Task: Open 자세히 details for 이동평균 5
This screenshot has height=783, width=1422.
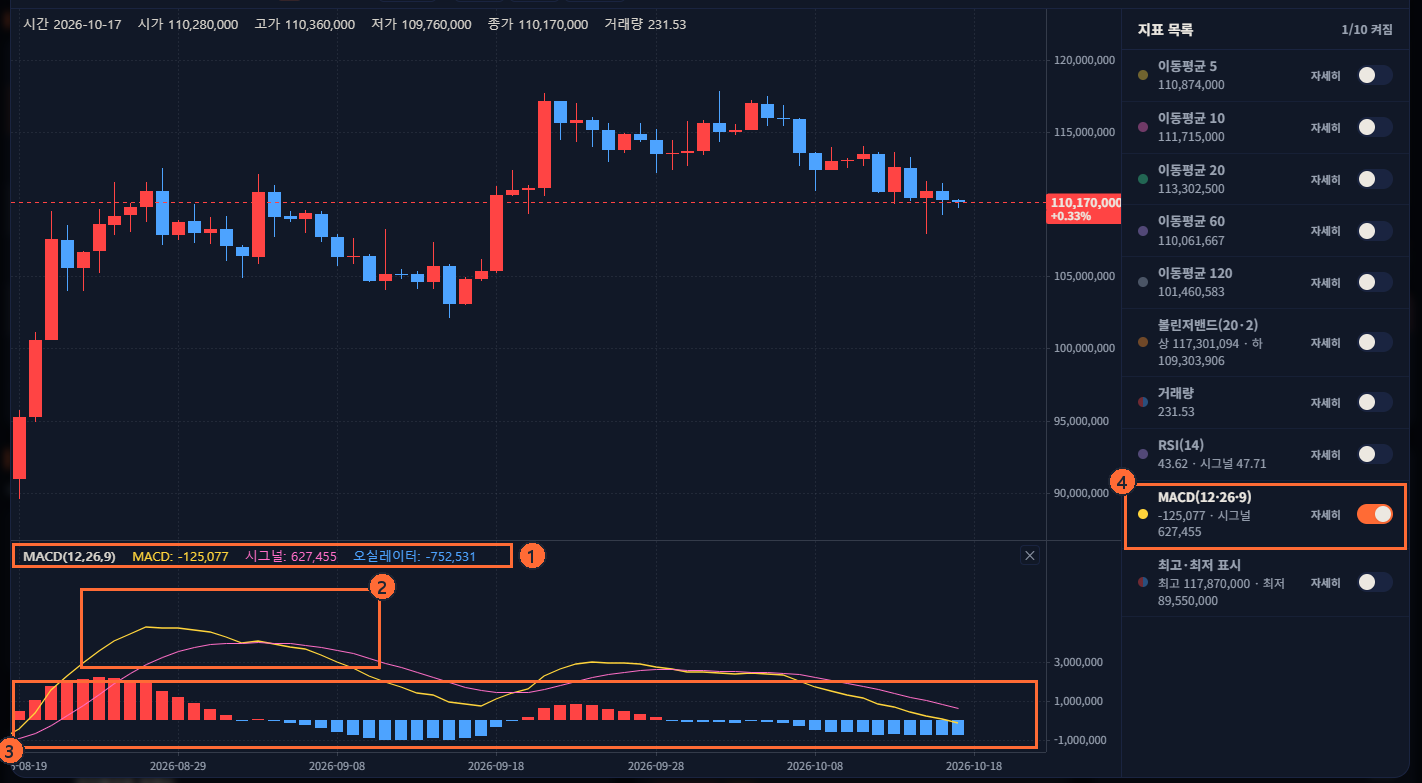Action: 1325,76
